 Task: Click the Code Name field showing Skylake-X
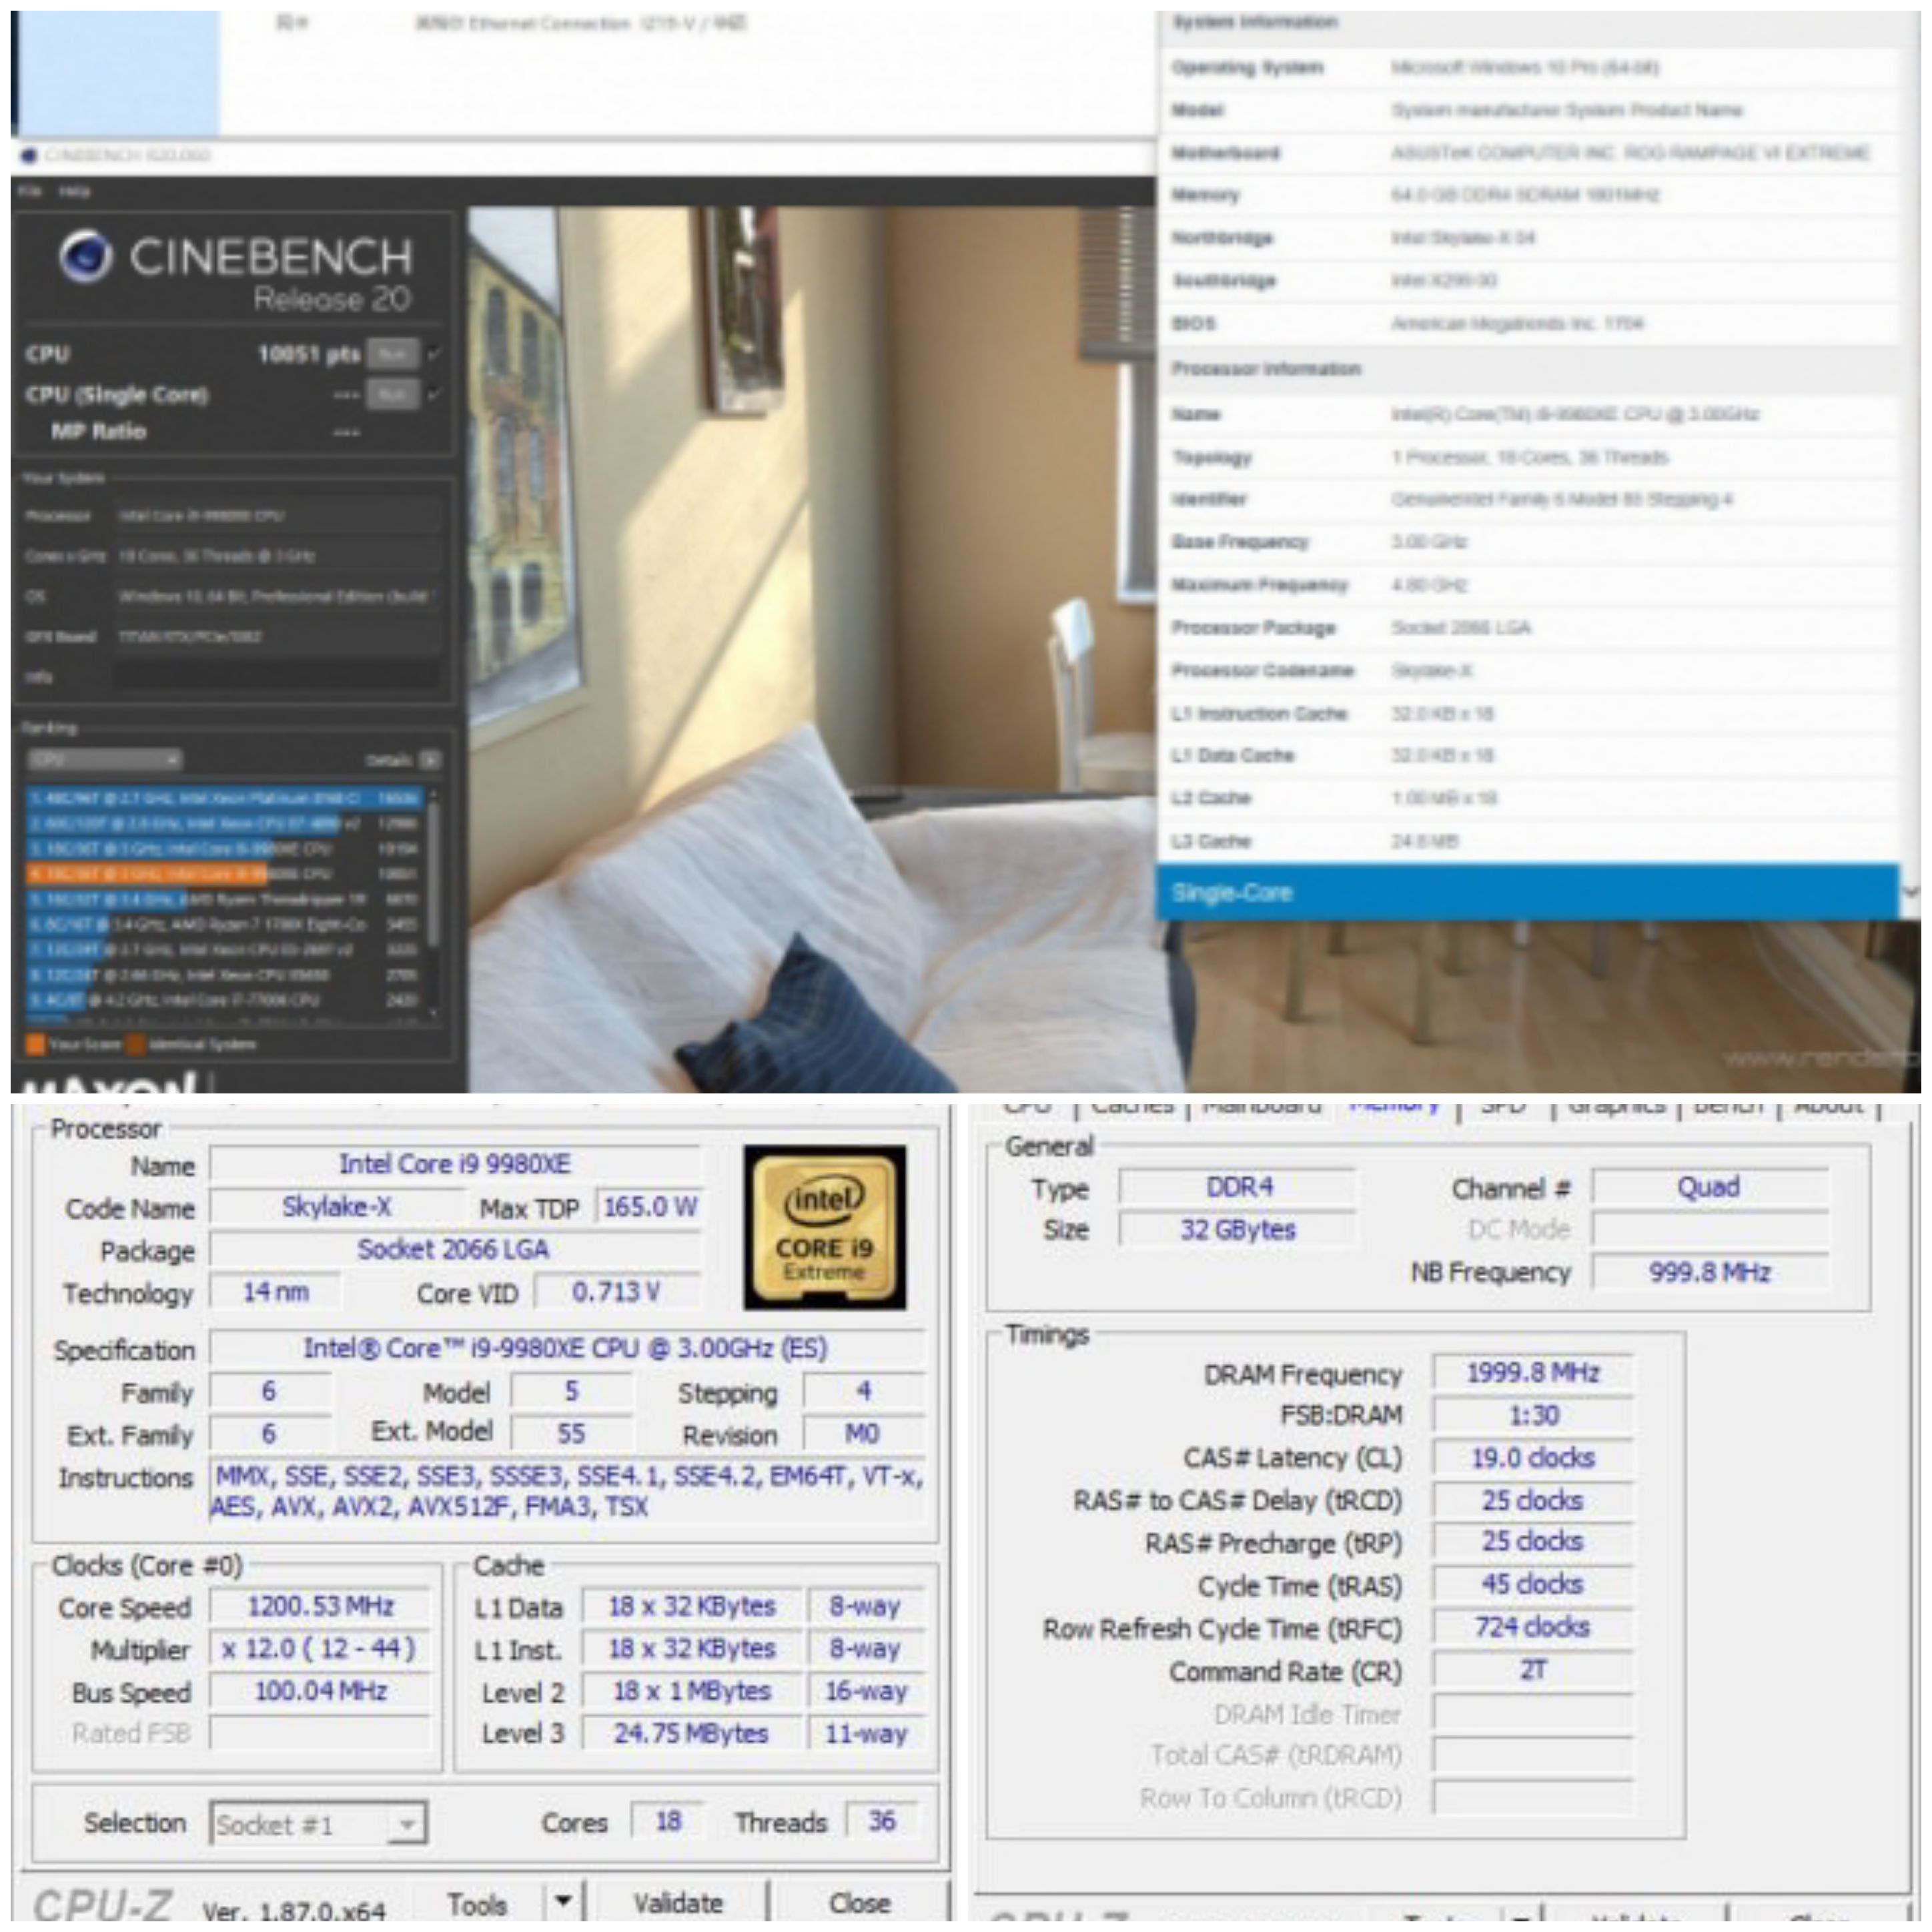336,1207
